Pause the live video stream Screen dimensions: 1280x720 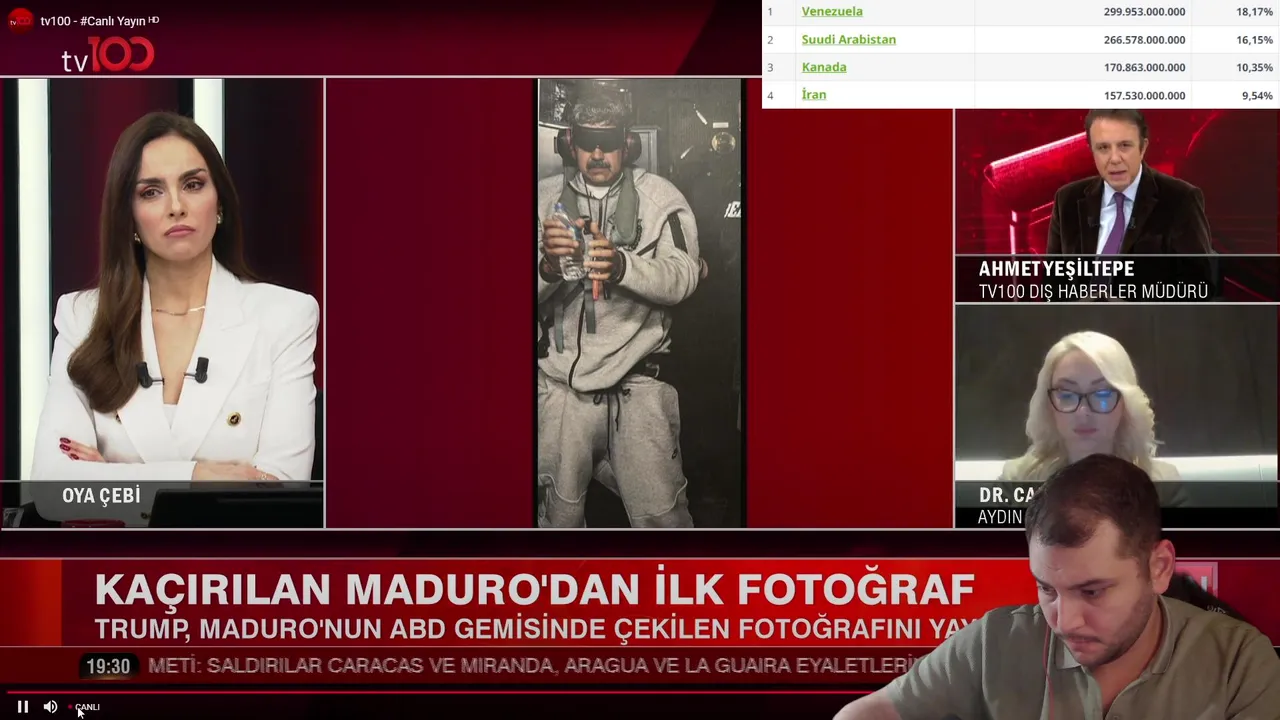[22, 707]
